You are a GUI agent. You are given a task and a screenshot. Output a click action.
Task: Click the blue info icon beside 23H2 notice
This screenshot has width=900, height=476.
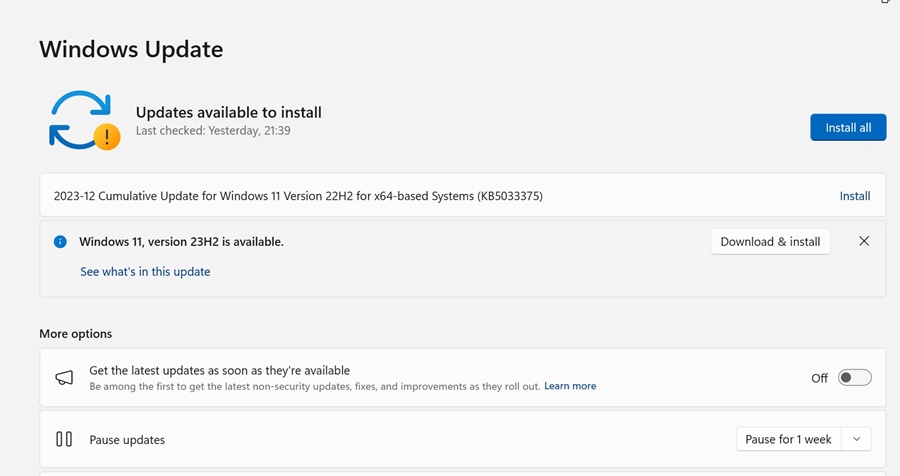60,242
